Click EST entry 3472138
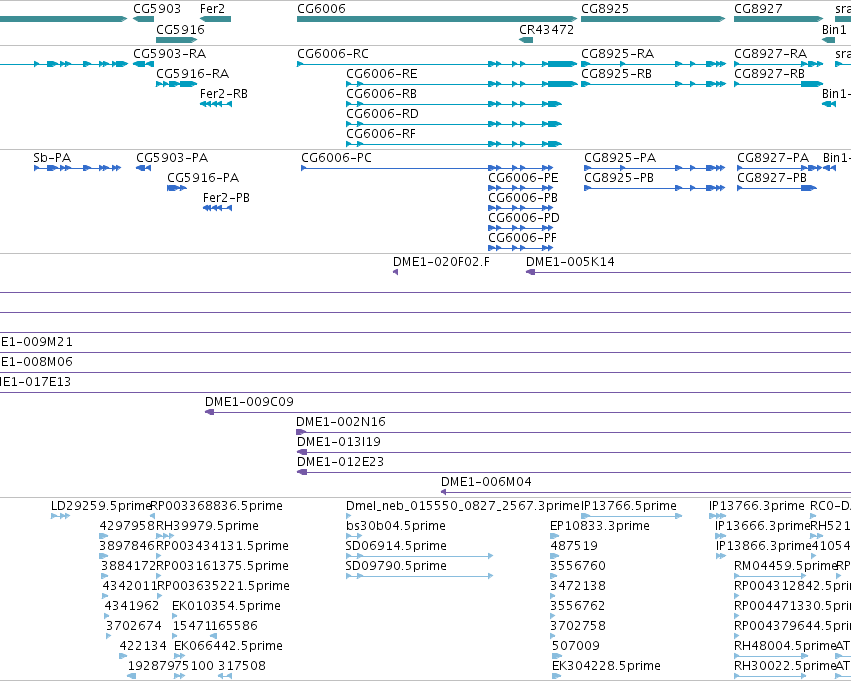The image size is (851, 681). click(x=578, y=587)
